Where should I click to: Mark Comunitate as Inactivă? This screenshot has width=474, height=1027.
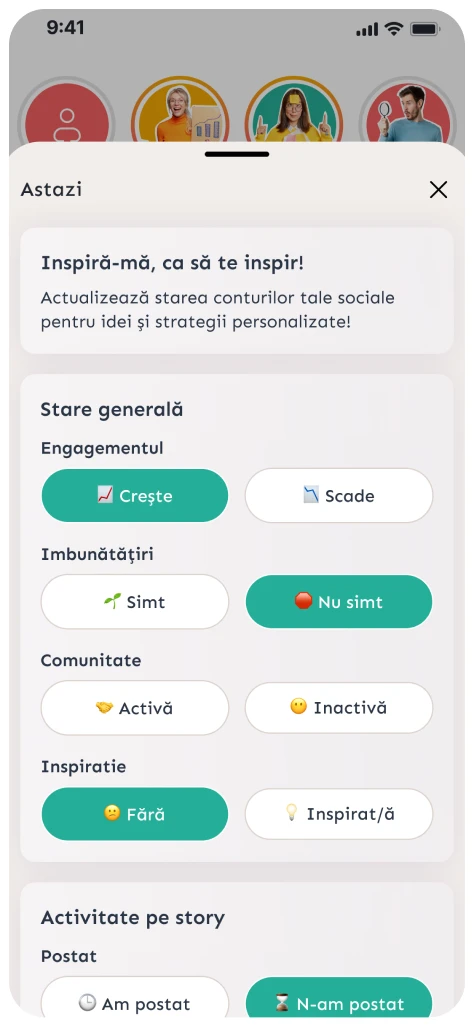click(339, 708)
